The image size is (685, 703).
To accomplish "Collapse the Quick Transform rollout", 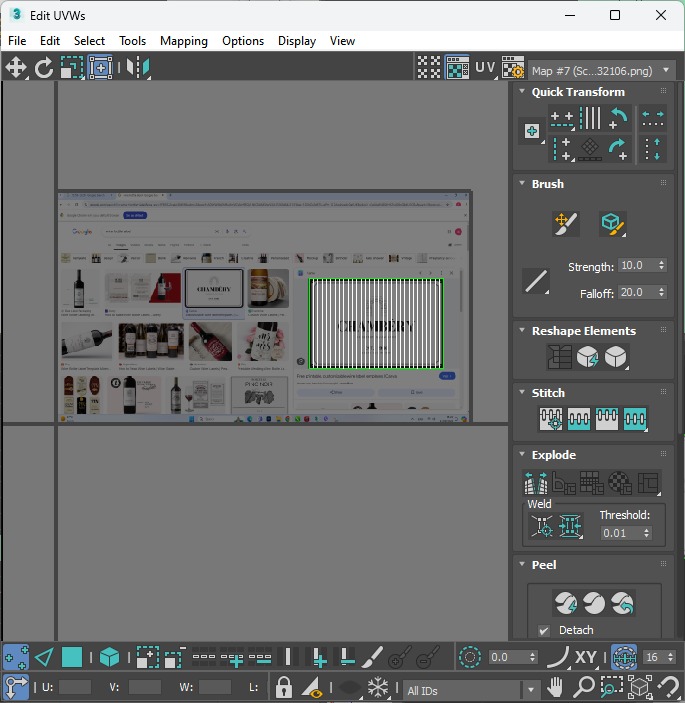I will click(522, 91).
